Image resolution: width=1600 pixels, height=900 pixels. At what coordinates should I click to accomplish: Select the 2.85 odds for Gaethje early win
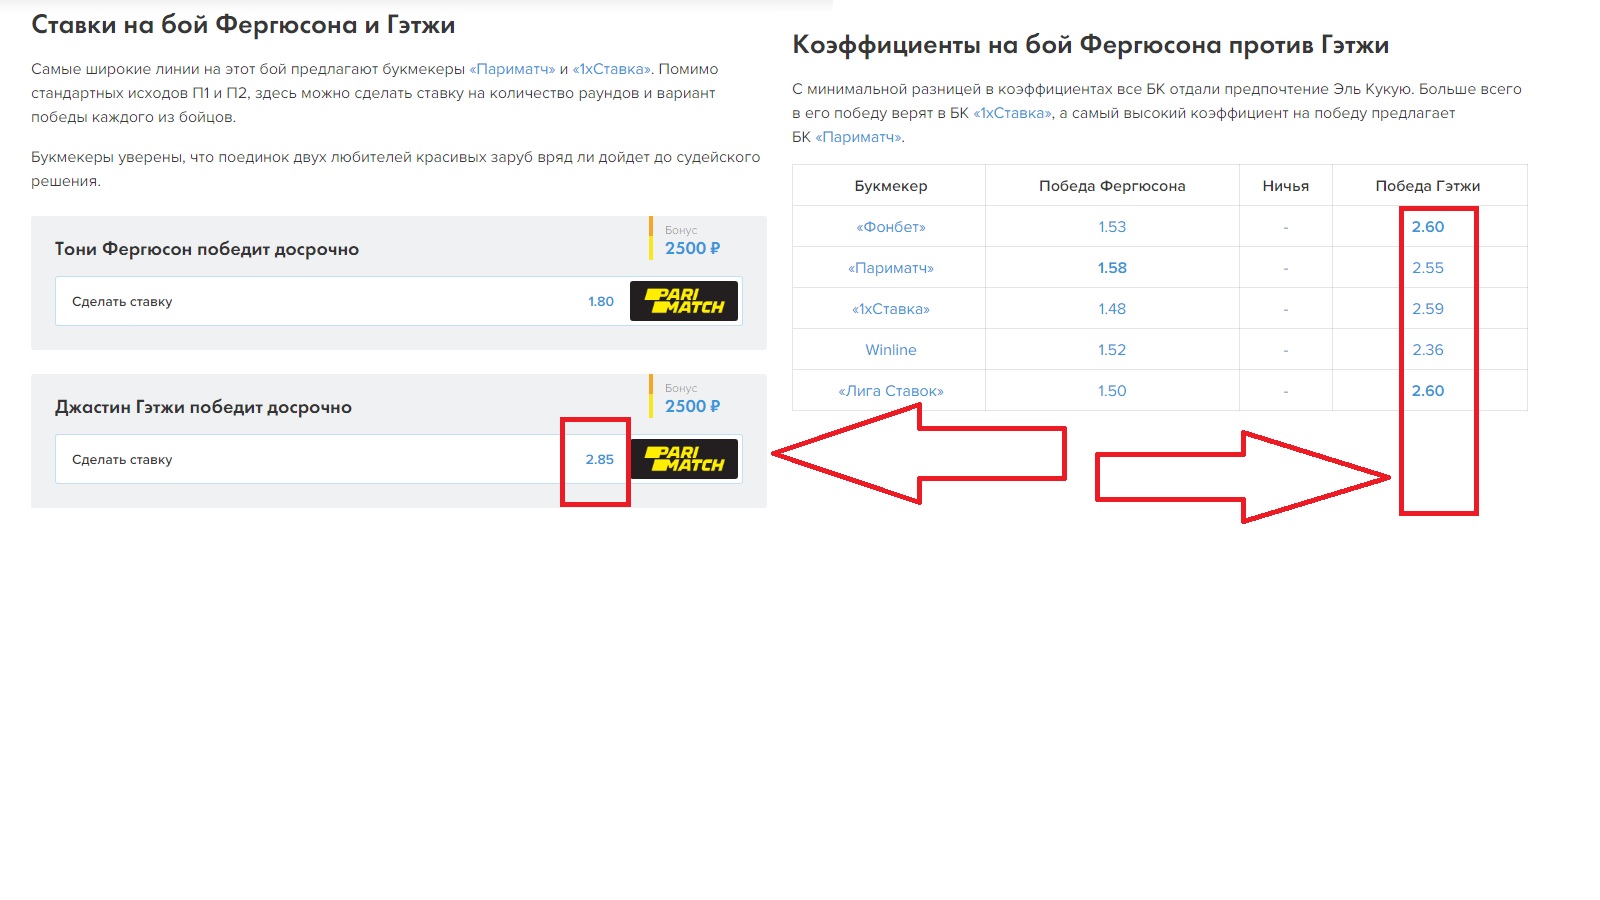pyautogui.click(x=600, y=459)
